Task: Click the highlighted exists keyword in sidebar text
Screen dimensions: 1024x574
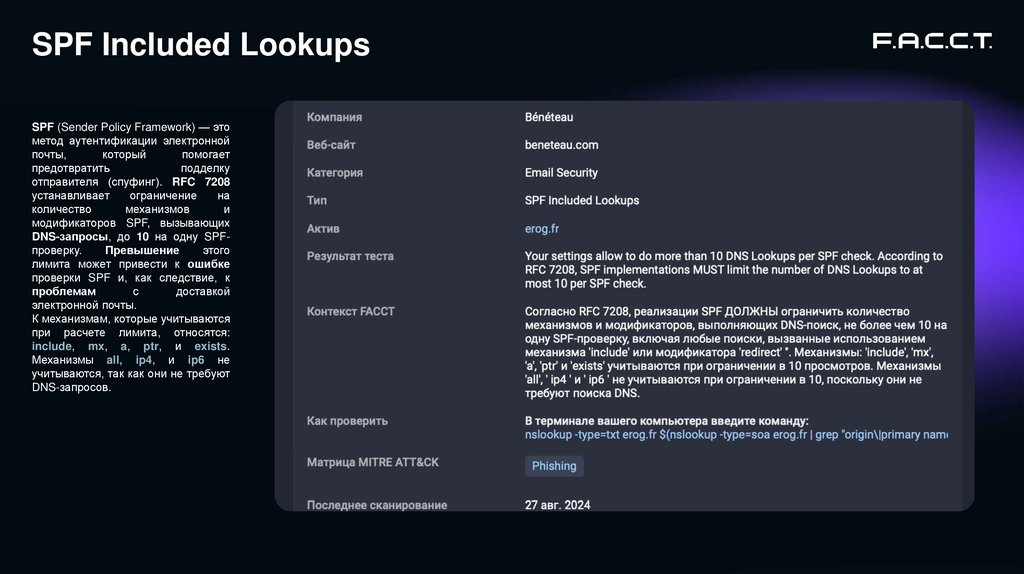Action: (x=212, y=346)
